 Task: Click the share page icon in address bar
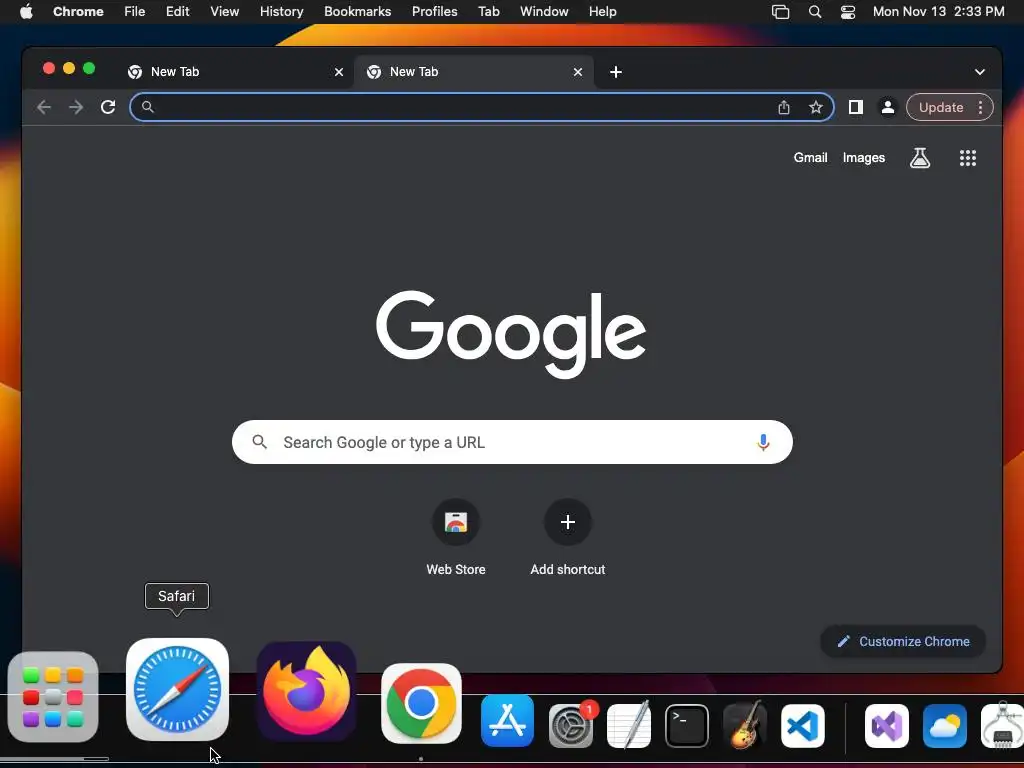[x=784, y=107]
